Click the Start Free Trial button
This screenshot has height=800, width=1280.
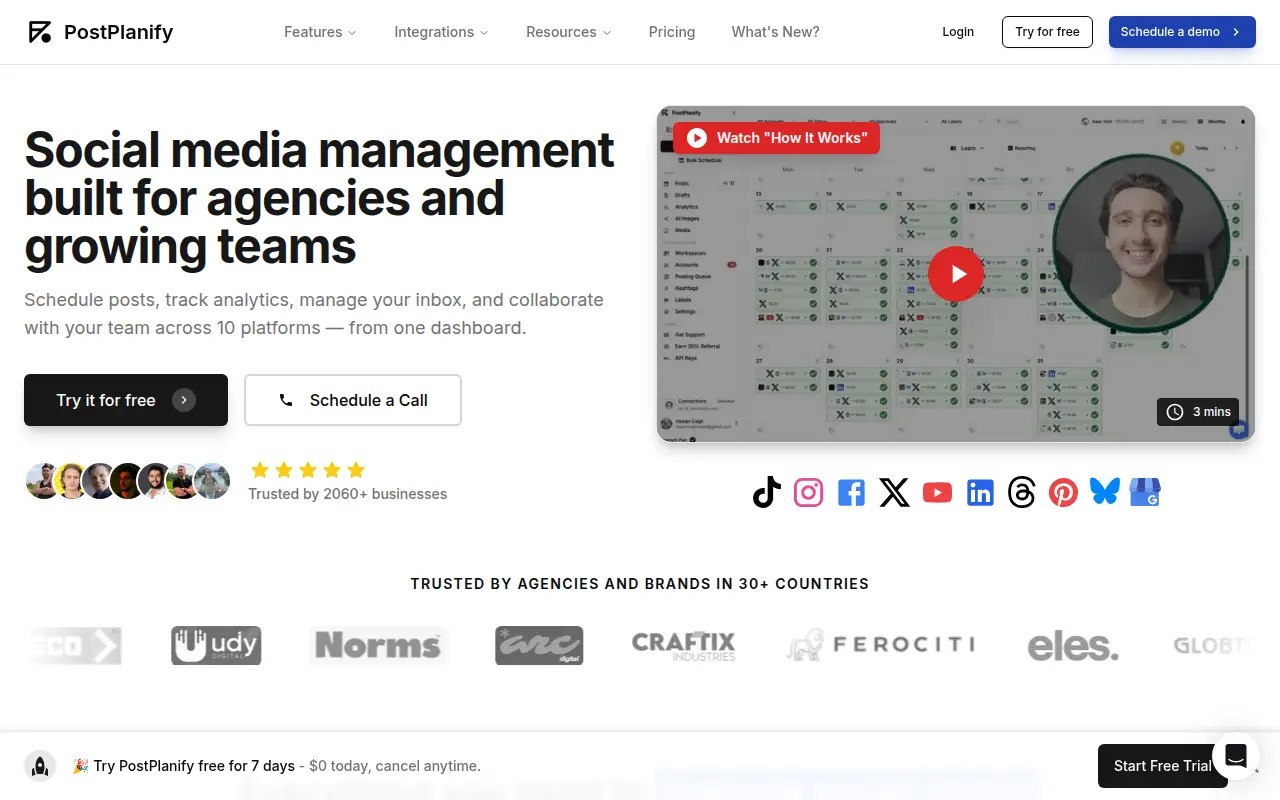(1162, 766)
